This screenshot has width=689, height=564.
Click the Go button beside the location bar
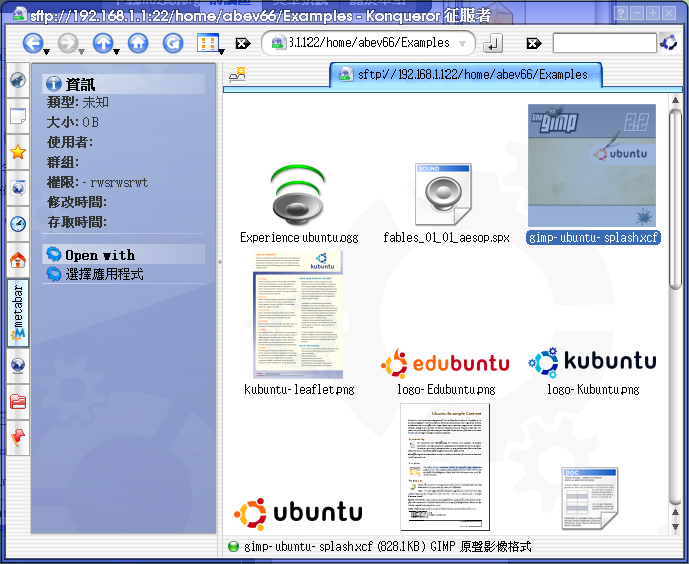493,43
